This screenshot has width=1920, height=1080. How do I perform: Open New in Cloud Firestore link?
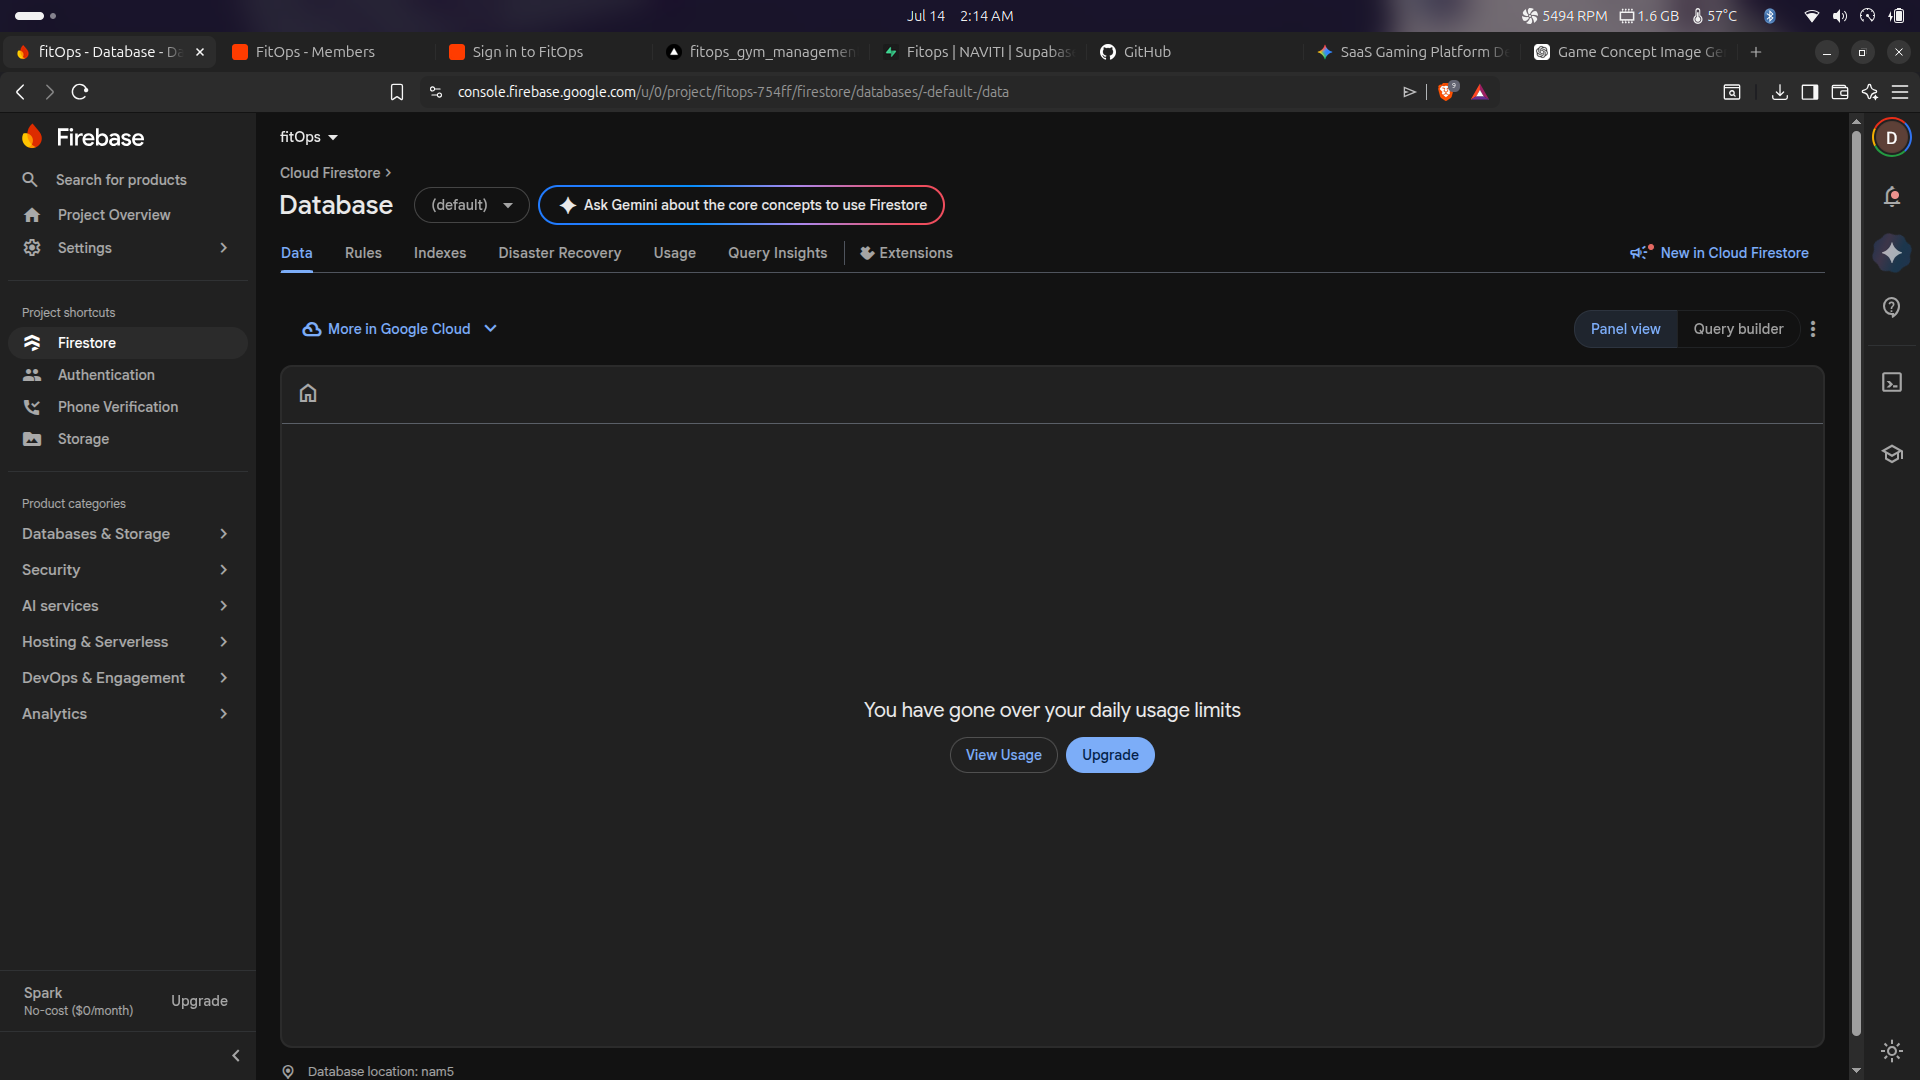tap(1719, 253)
